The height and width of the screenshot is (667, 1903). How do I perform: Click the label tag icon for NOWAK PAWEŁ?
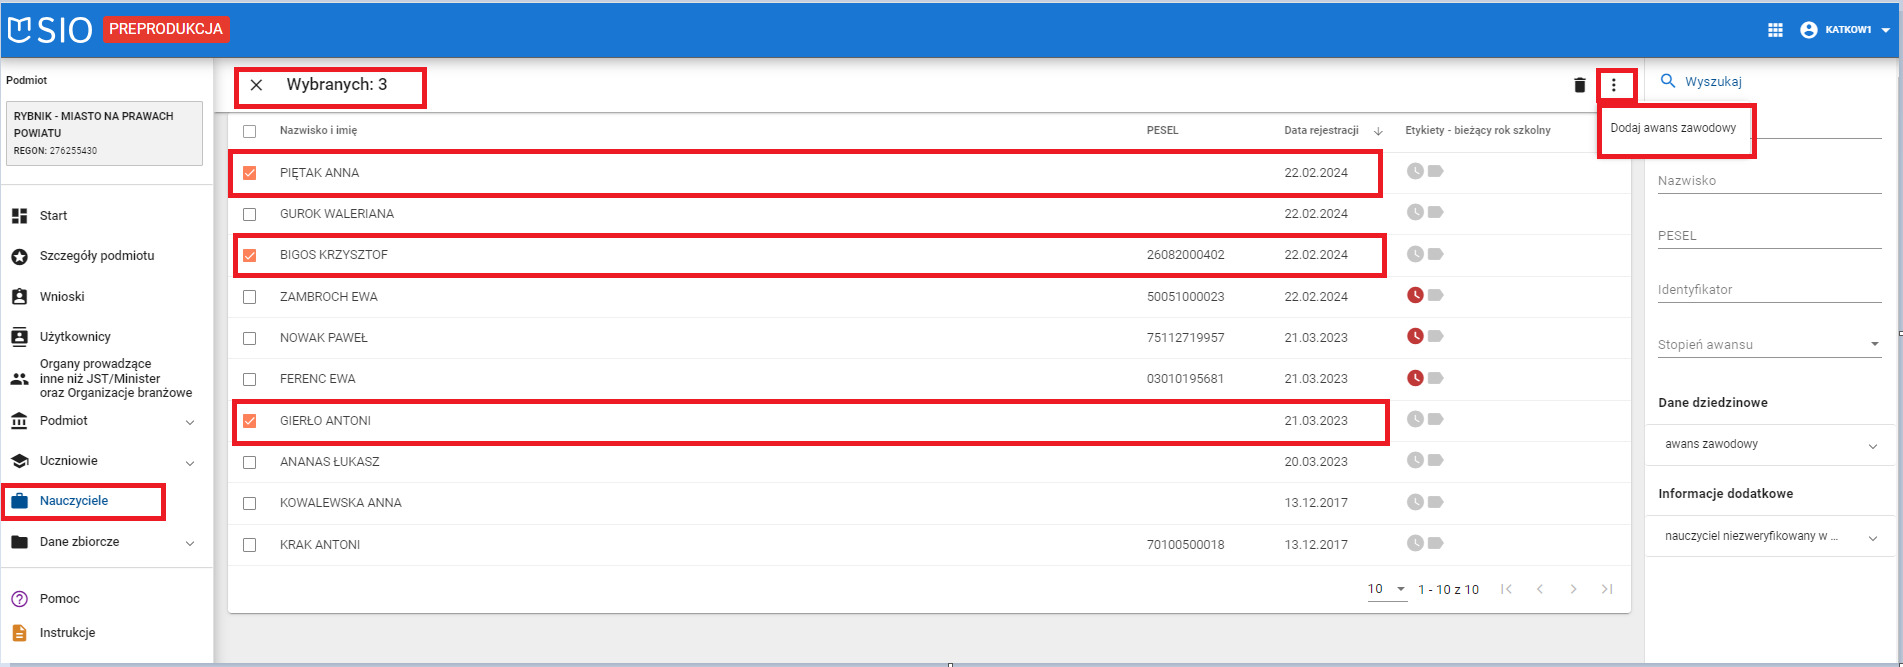1436,337
